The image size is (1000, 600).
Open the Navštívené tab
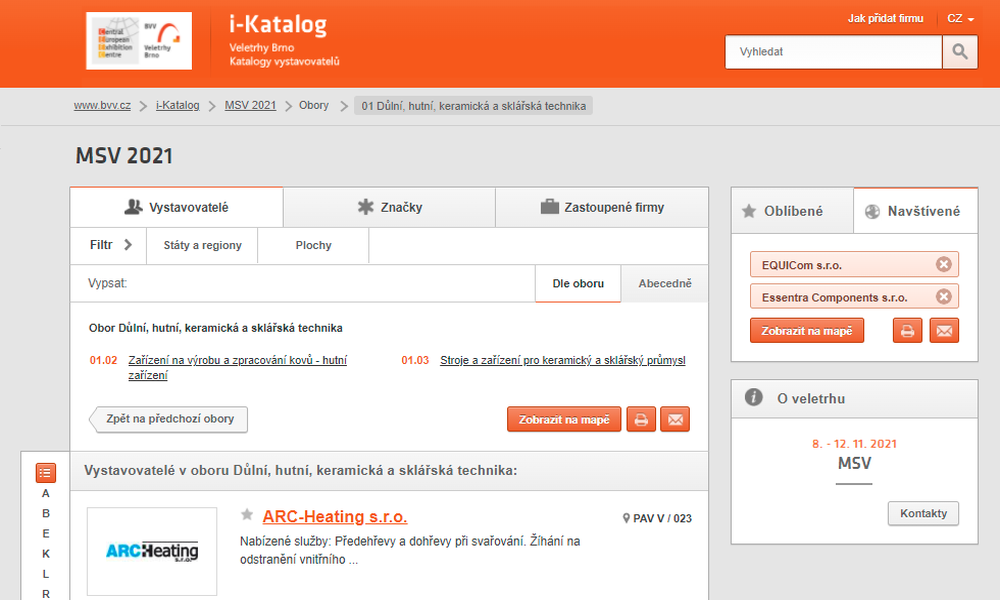coord(916,211)
